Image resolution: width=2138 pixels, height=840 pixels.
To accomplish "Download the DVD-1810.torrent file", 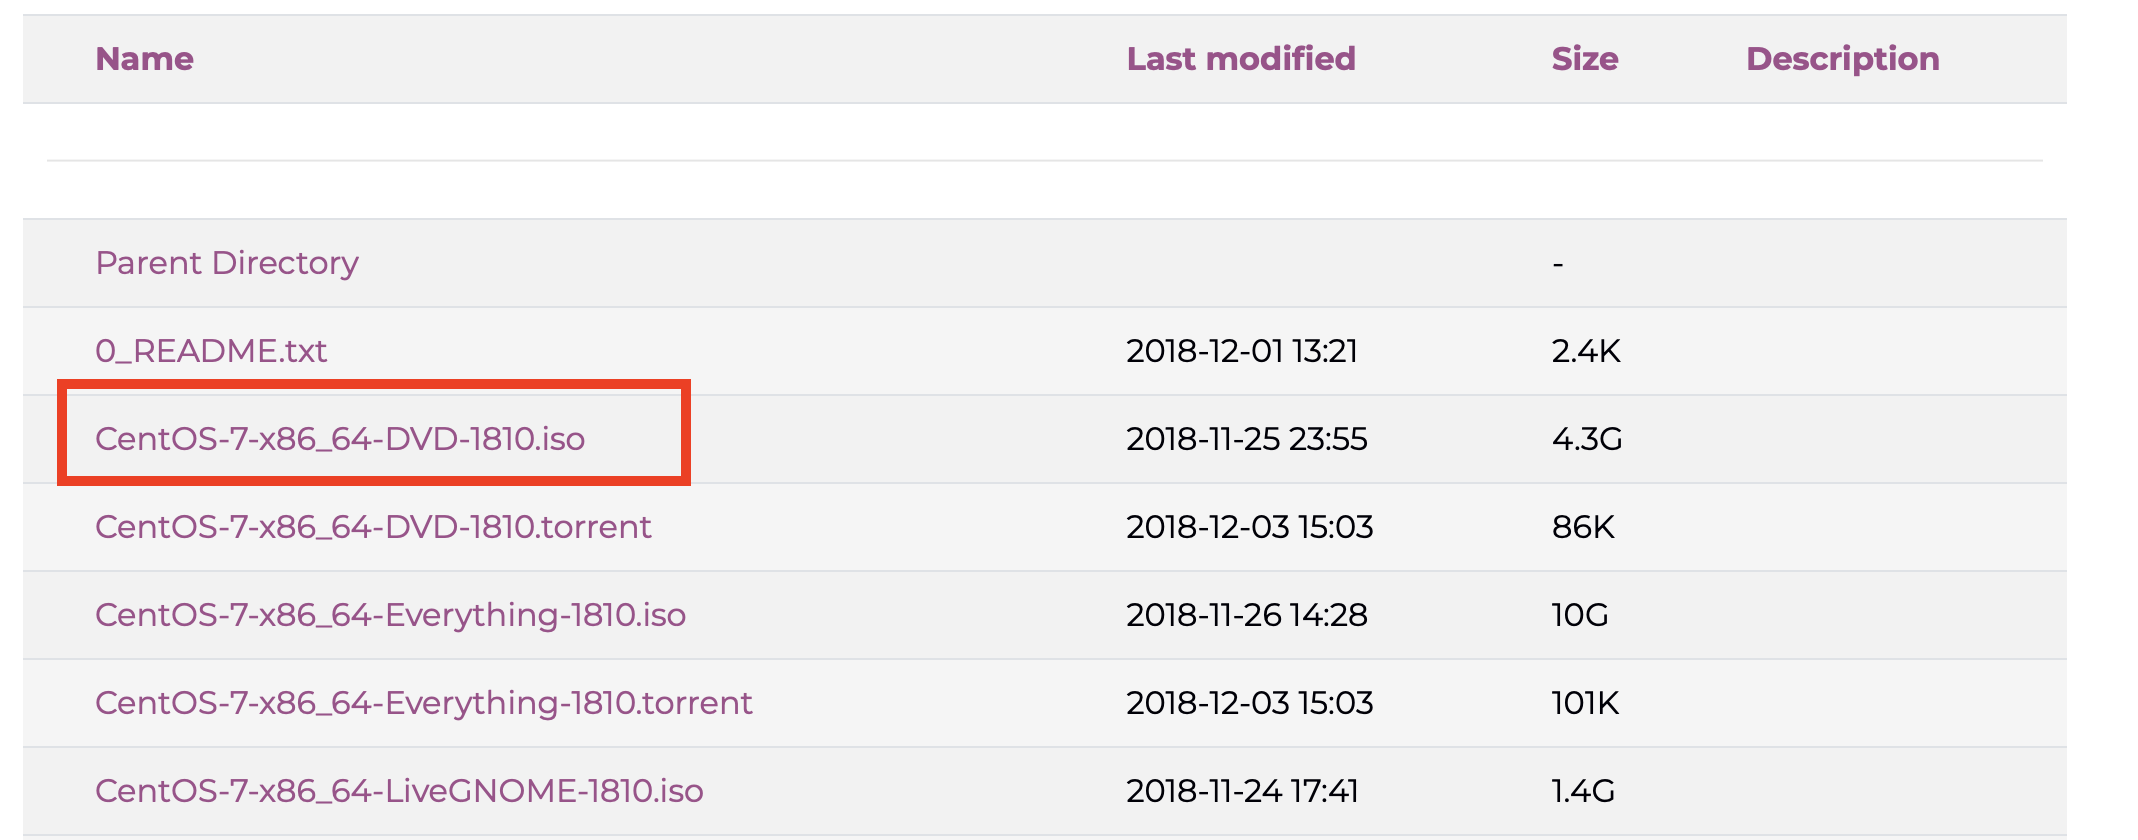I will (x=373, y=527).
